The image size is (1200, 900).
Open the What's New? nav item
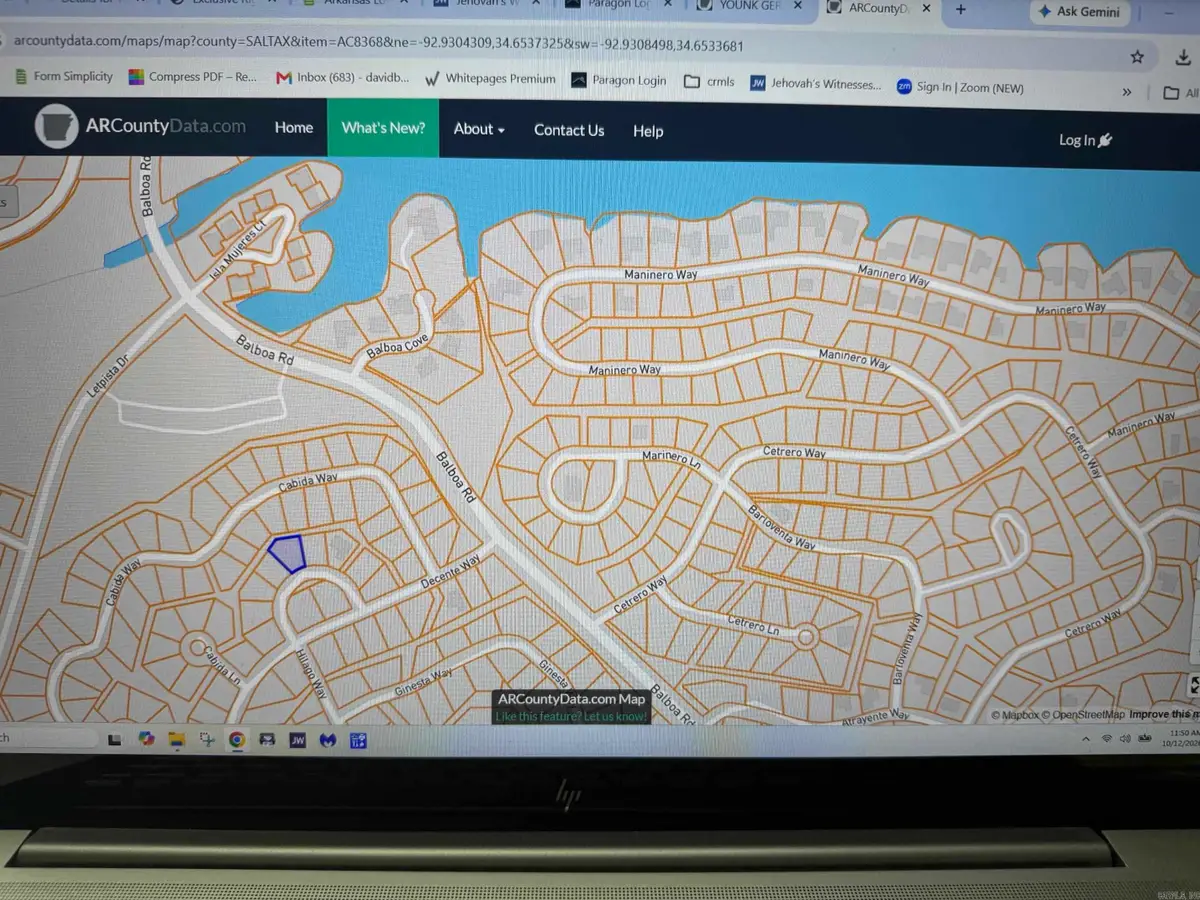pyautogui.click(x=383, y=127)
